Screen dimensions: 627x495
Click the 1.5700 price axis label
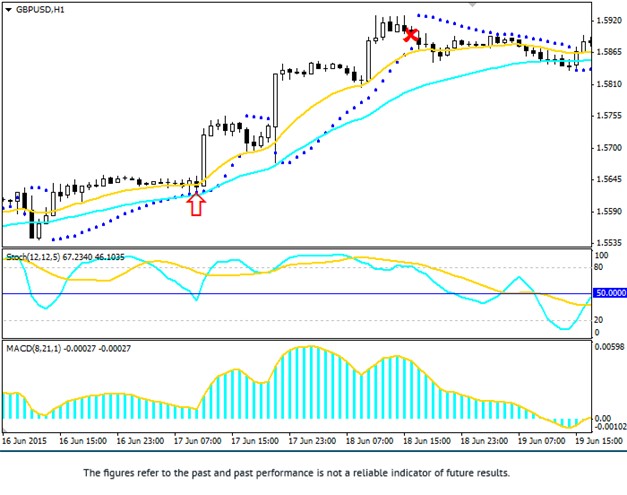pyautogui.click(x=609, y=148)
